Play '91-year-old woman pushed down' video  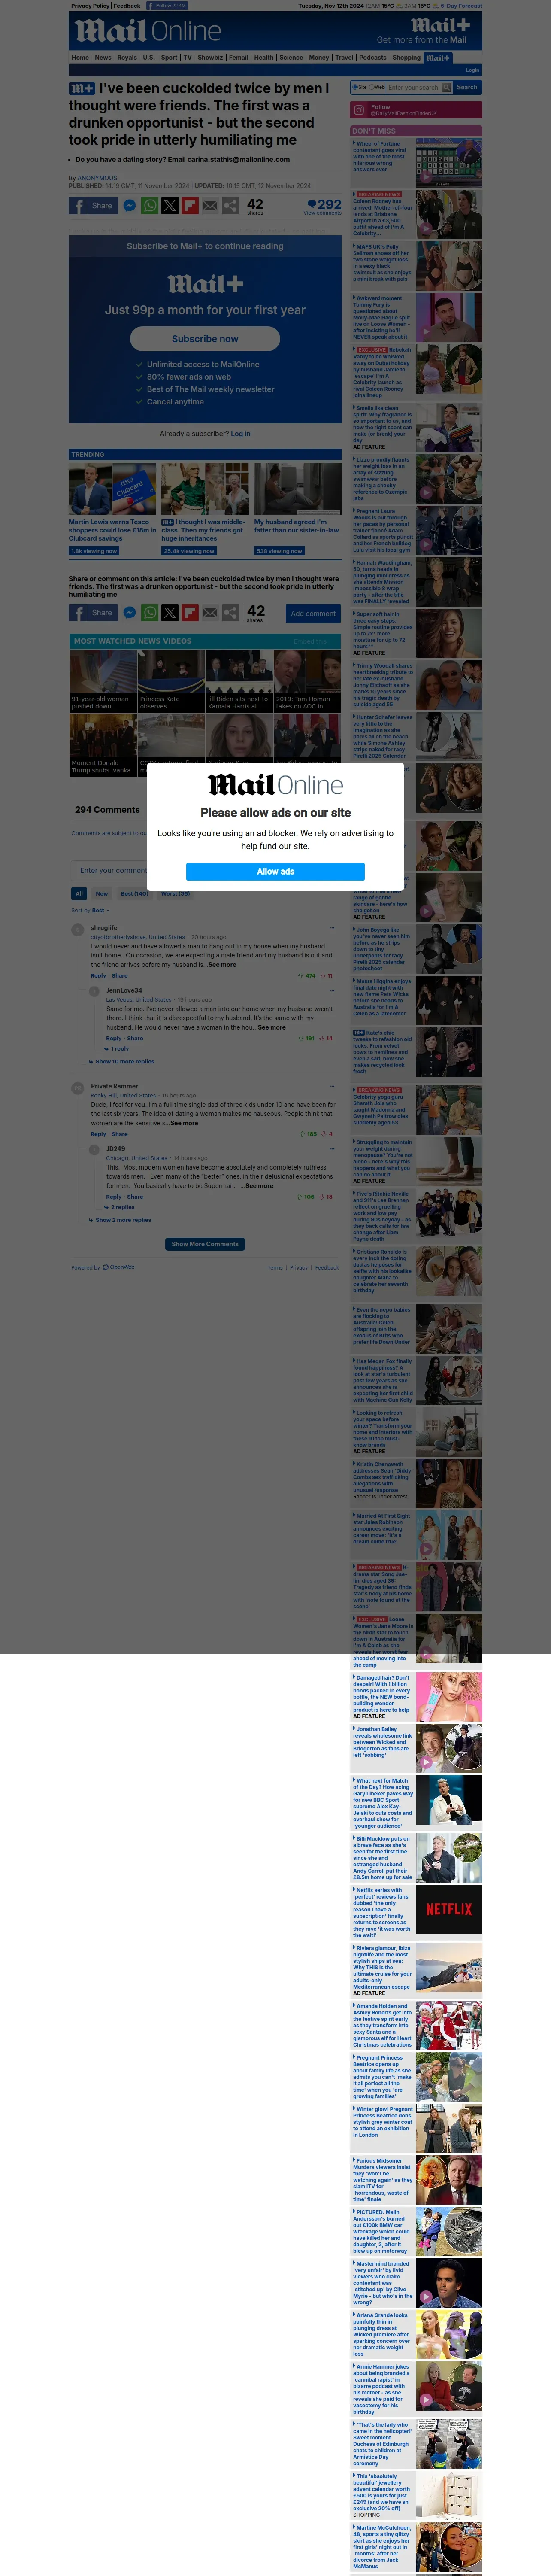[x=102, y=681]
